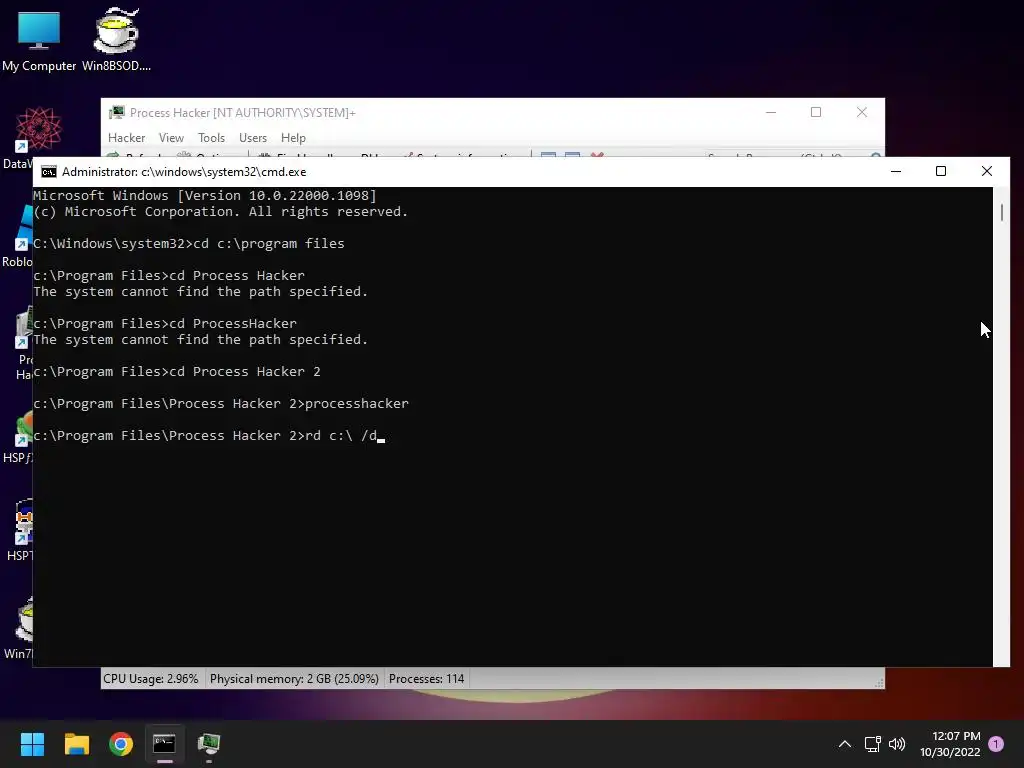This screenshot has width=1024, height=768.
Task: Close the Process Hacker window
Action: tap(862, 112)
